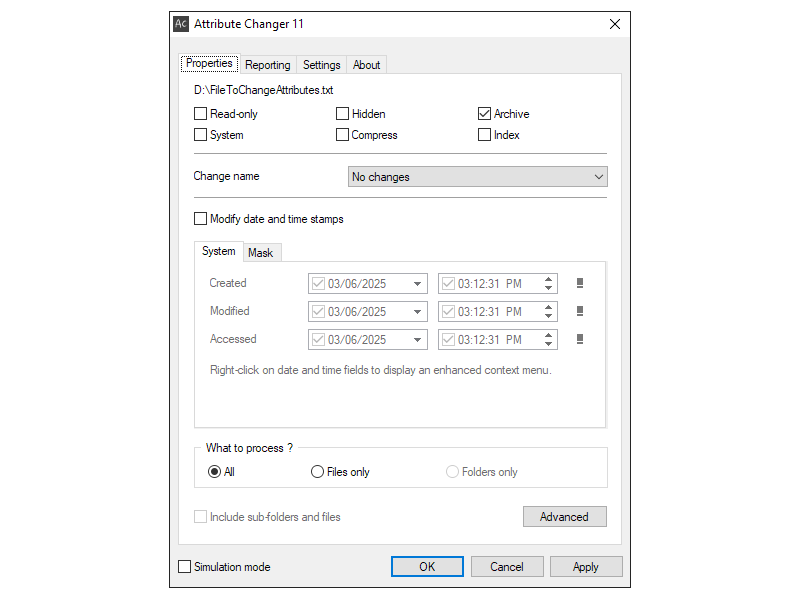Tick the Hidden attribute checkbox
This screenshot has height=600, width=800.
(343, 114)
